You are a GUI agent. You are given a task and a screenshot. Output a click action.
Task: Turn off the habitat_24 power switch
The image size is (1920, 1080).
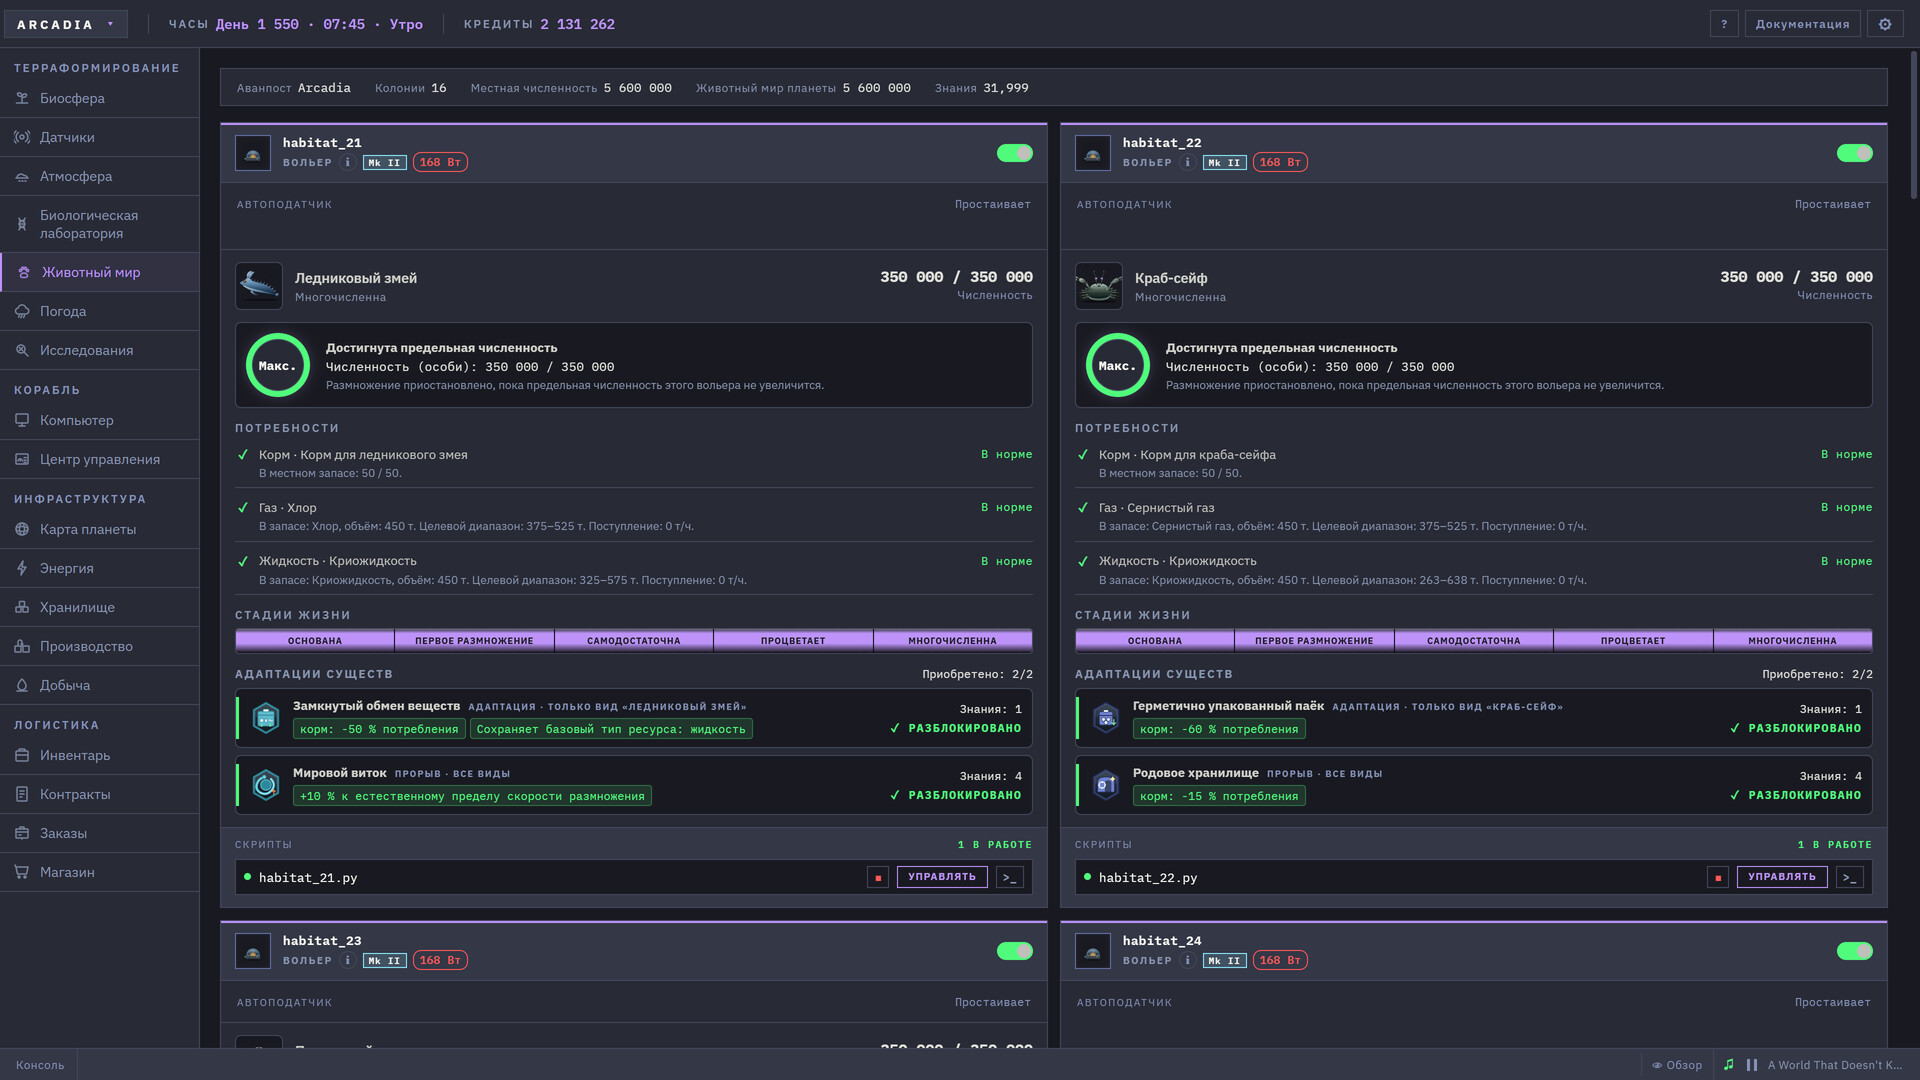(1854, 951)
